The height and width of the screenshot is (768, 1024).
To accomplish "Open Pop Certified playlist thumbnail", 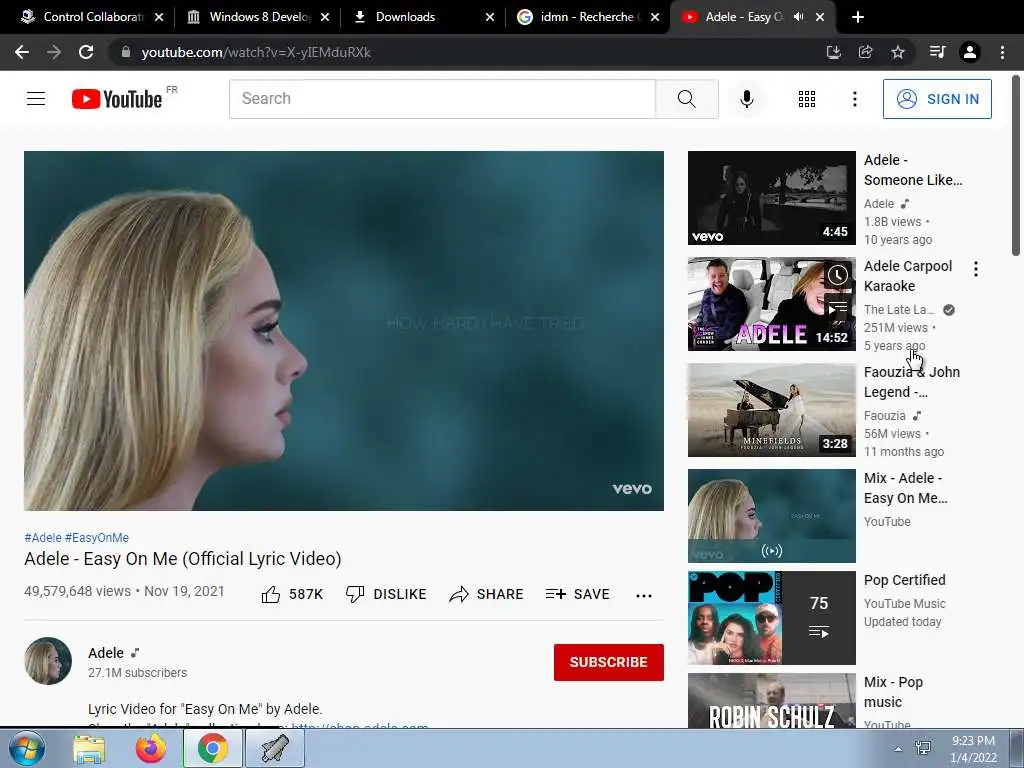I will (771, 618).
